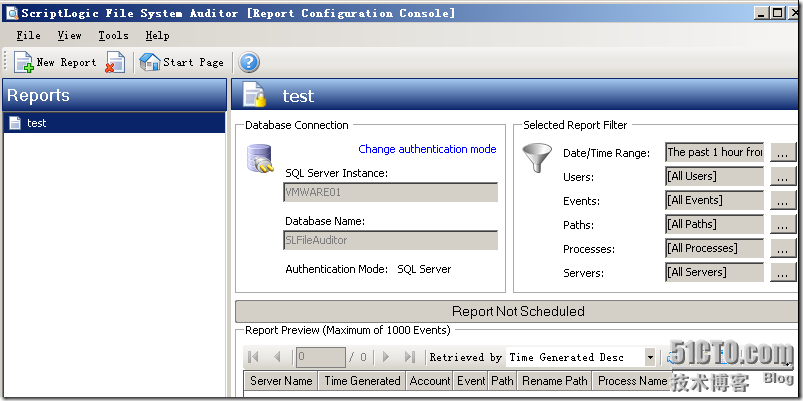Viewport: 803px width, 401px height.
Task: Open the File menu
Action: tap(28, 35)
